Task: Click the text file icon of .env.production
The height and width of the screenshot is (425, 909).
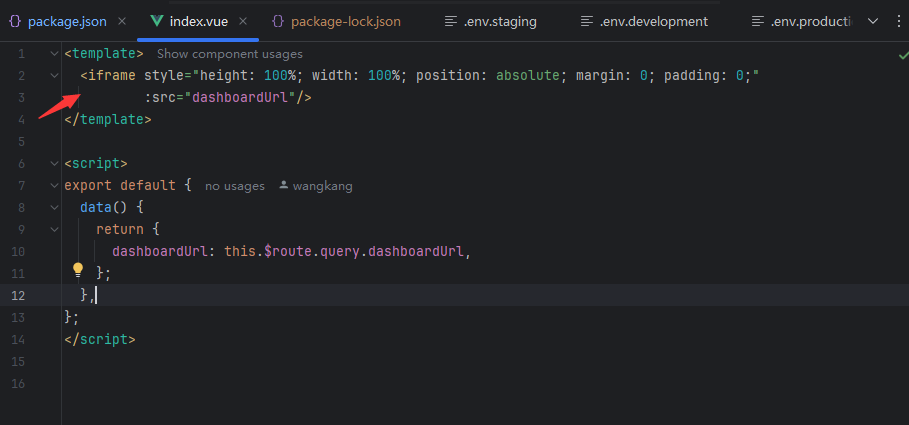Action: pyautogui.click(x=758, y=21)
